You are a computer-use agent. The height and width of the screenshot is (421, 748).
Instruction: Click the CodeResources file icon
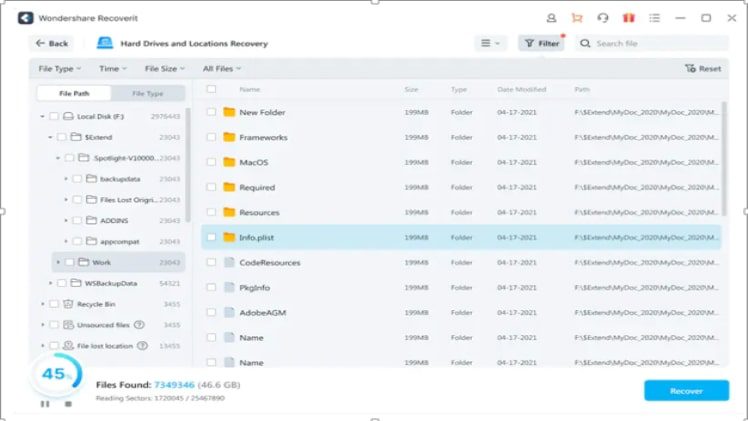coord(229,262)
